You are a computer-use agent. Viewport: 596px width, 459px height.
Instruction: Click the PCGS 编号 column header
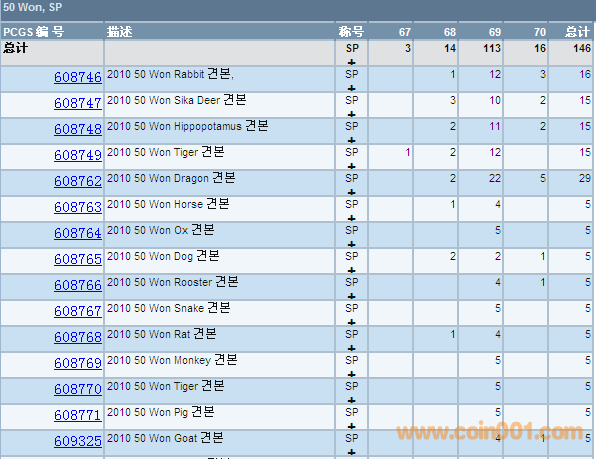[x=33, y=32]
